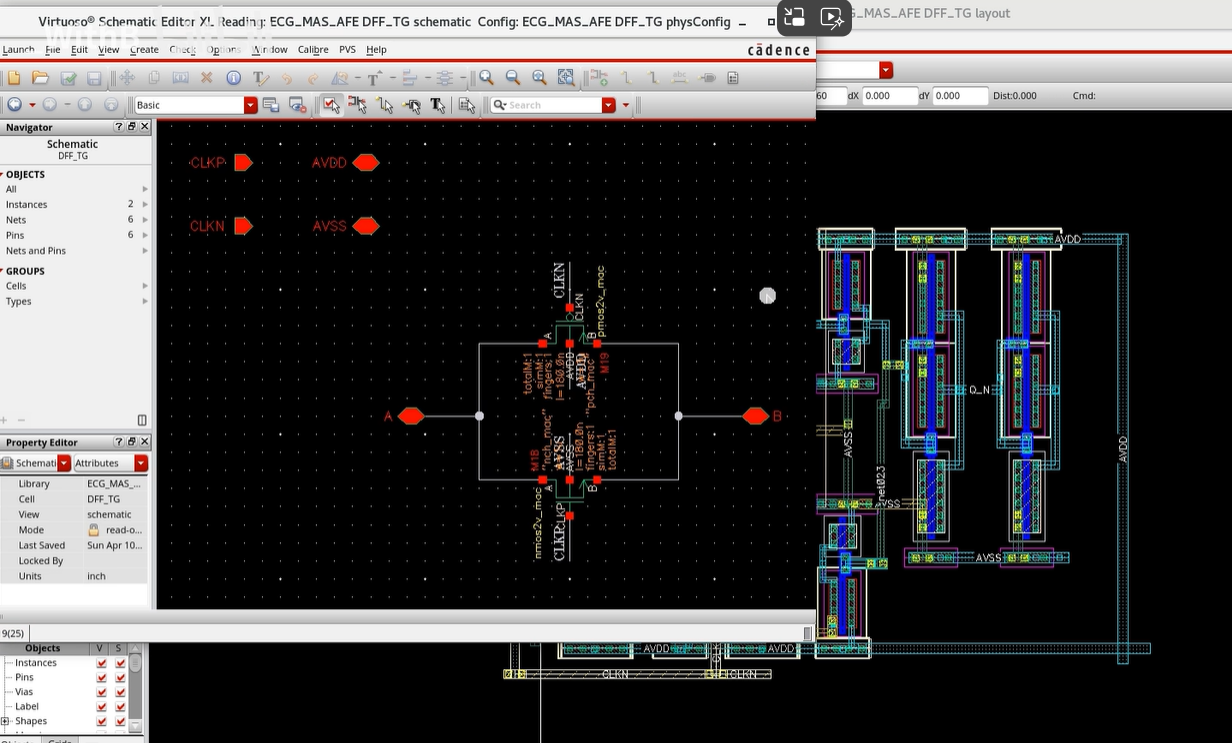
Task: Toggle Instances selectable S checkbox
Action: (x=121, y=663)
